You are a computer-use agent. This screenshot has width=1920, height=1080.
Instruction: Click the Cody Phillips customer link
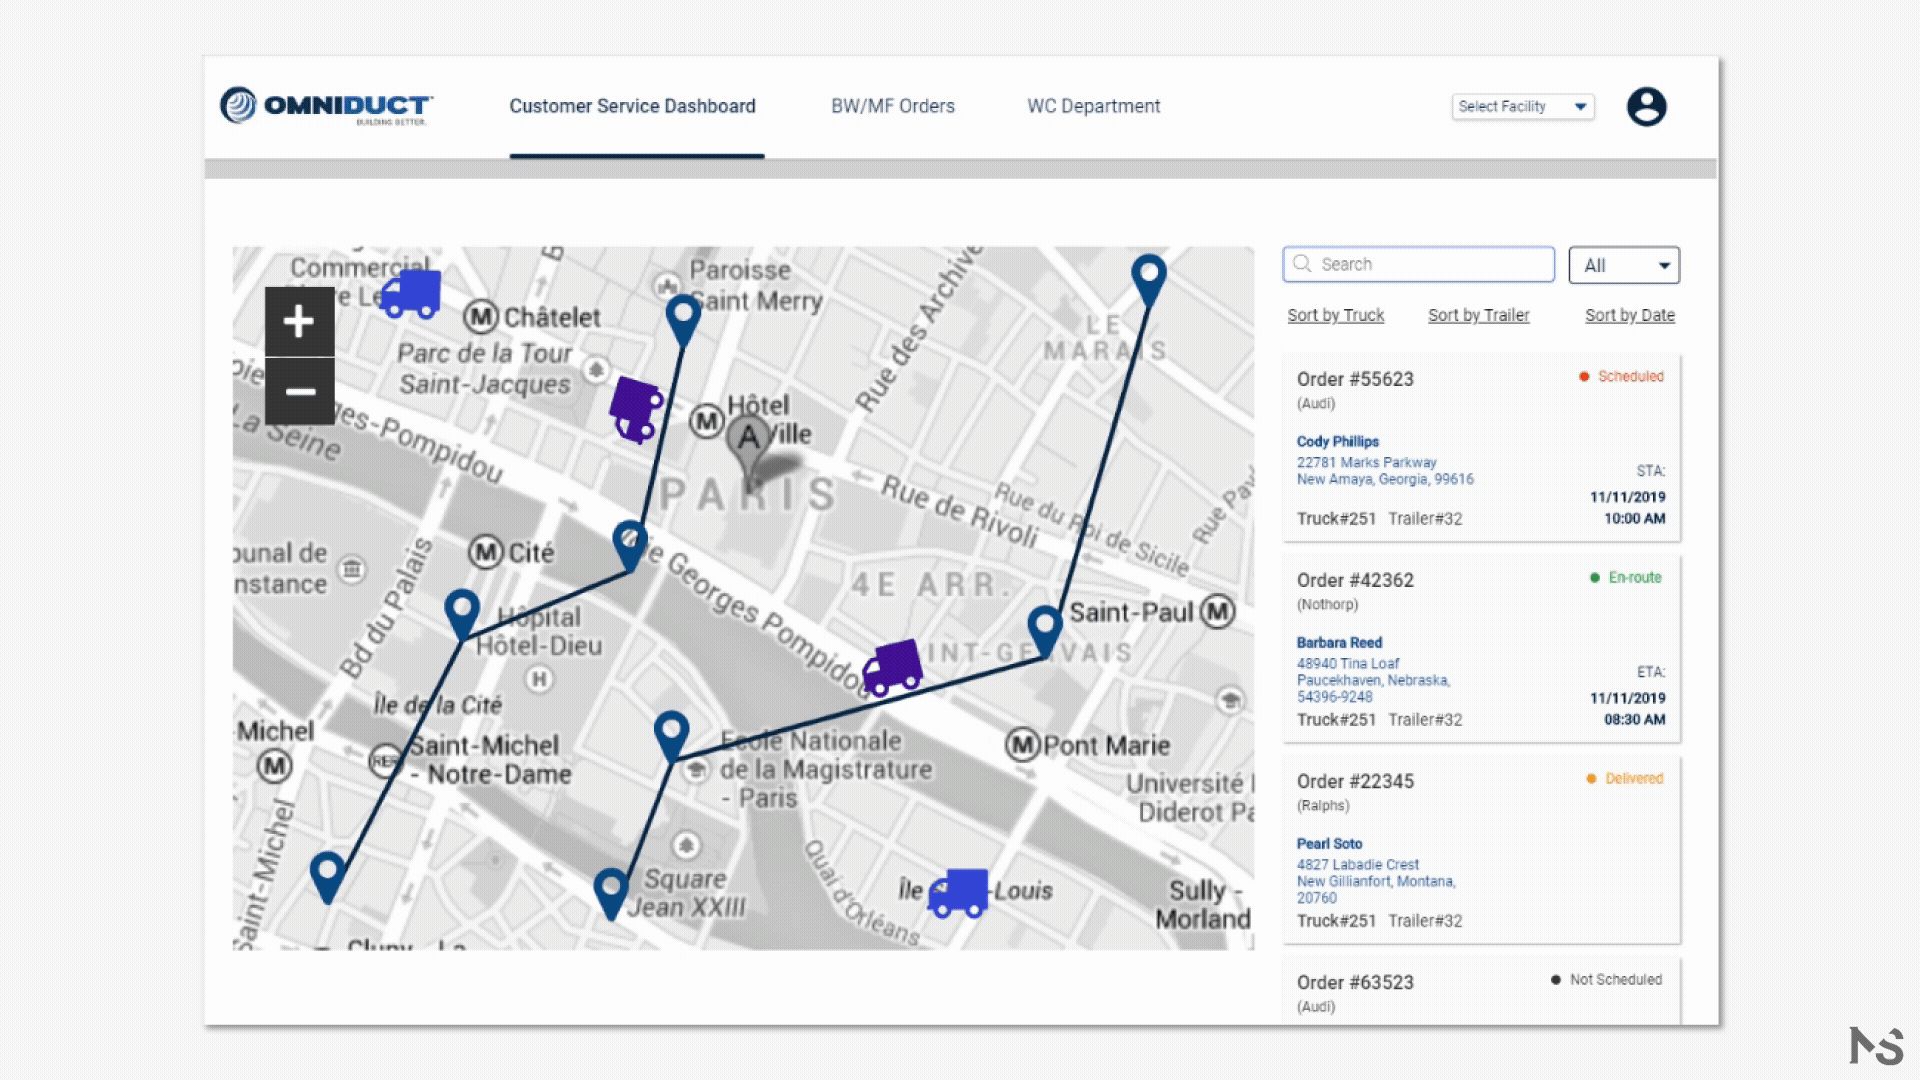[1337, 441]
